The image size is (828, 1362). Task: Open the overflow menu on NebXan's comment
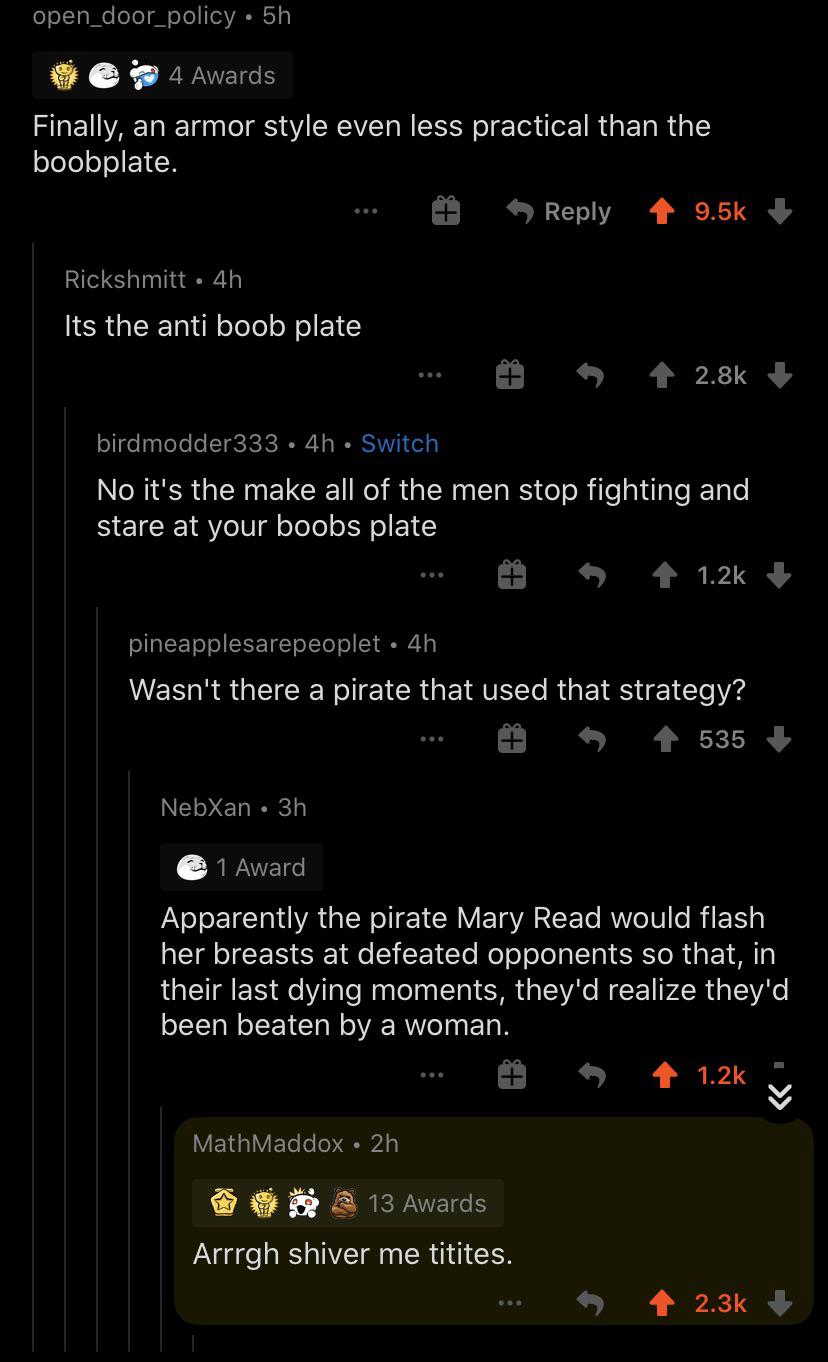pyautogui.click(x=431, y=1075)
